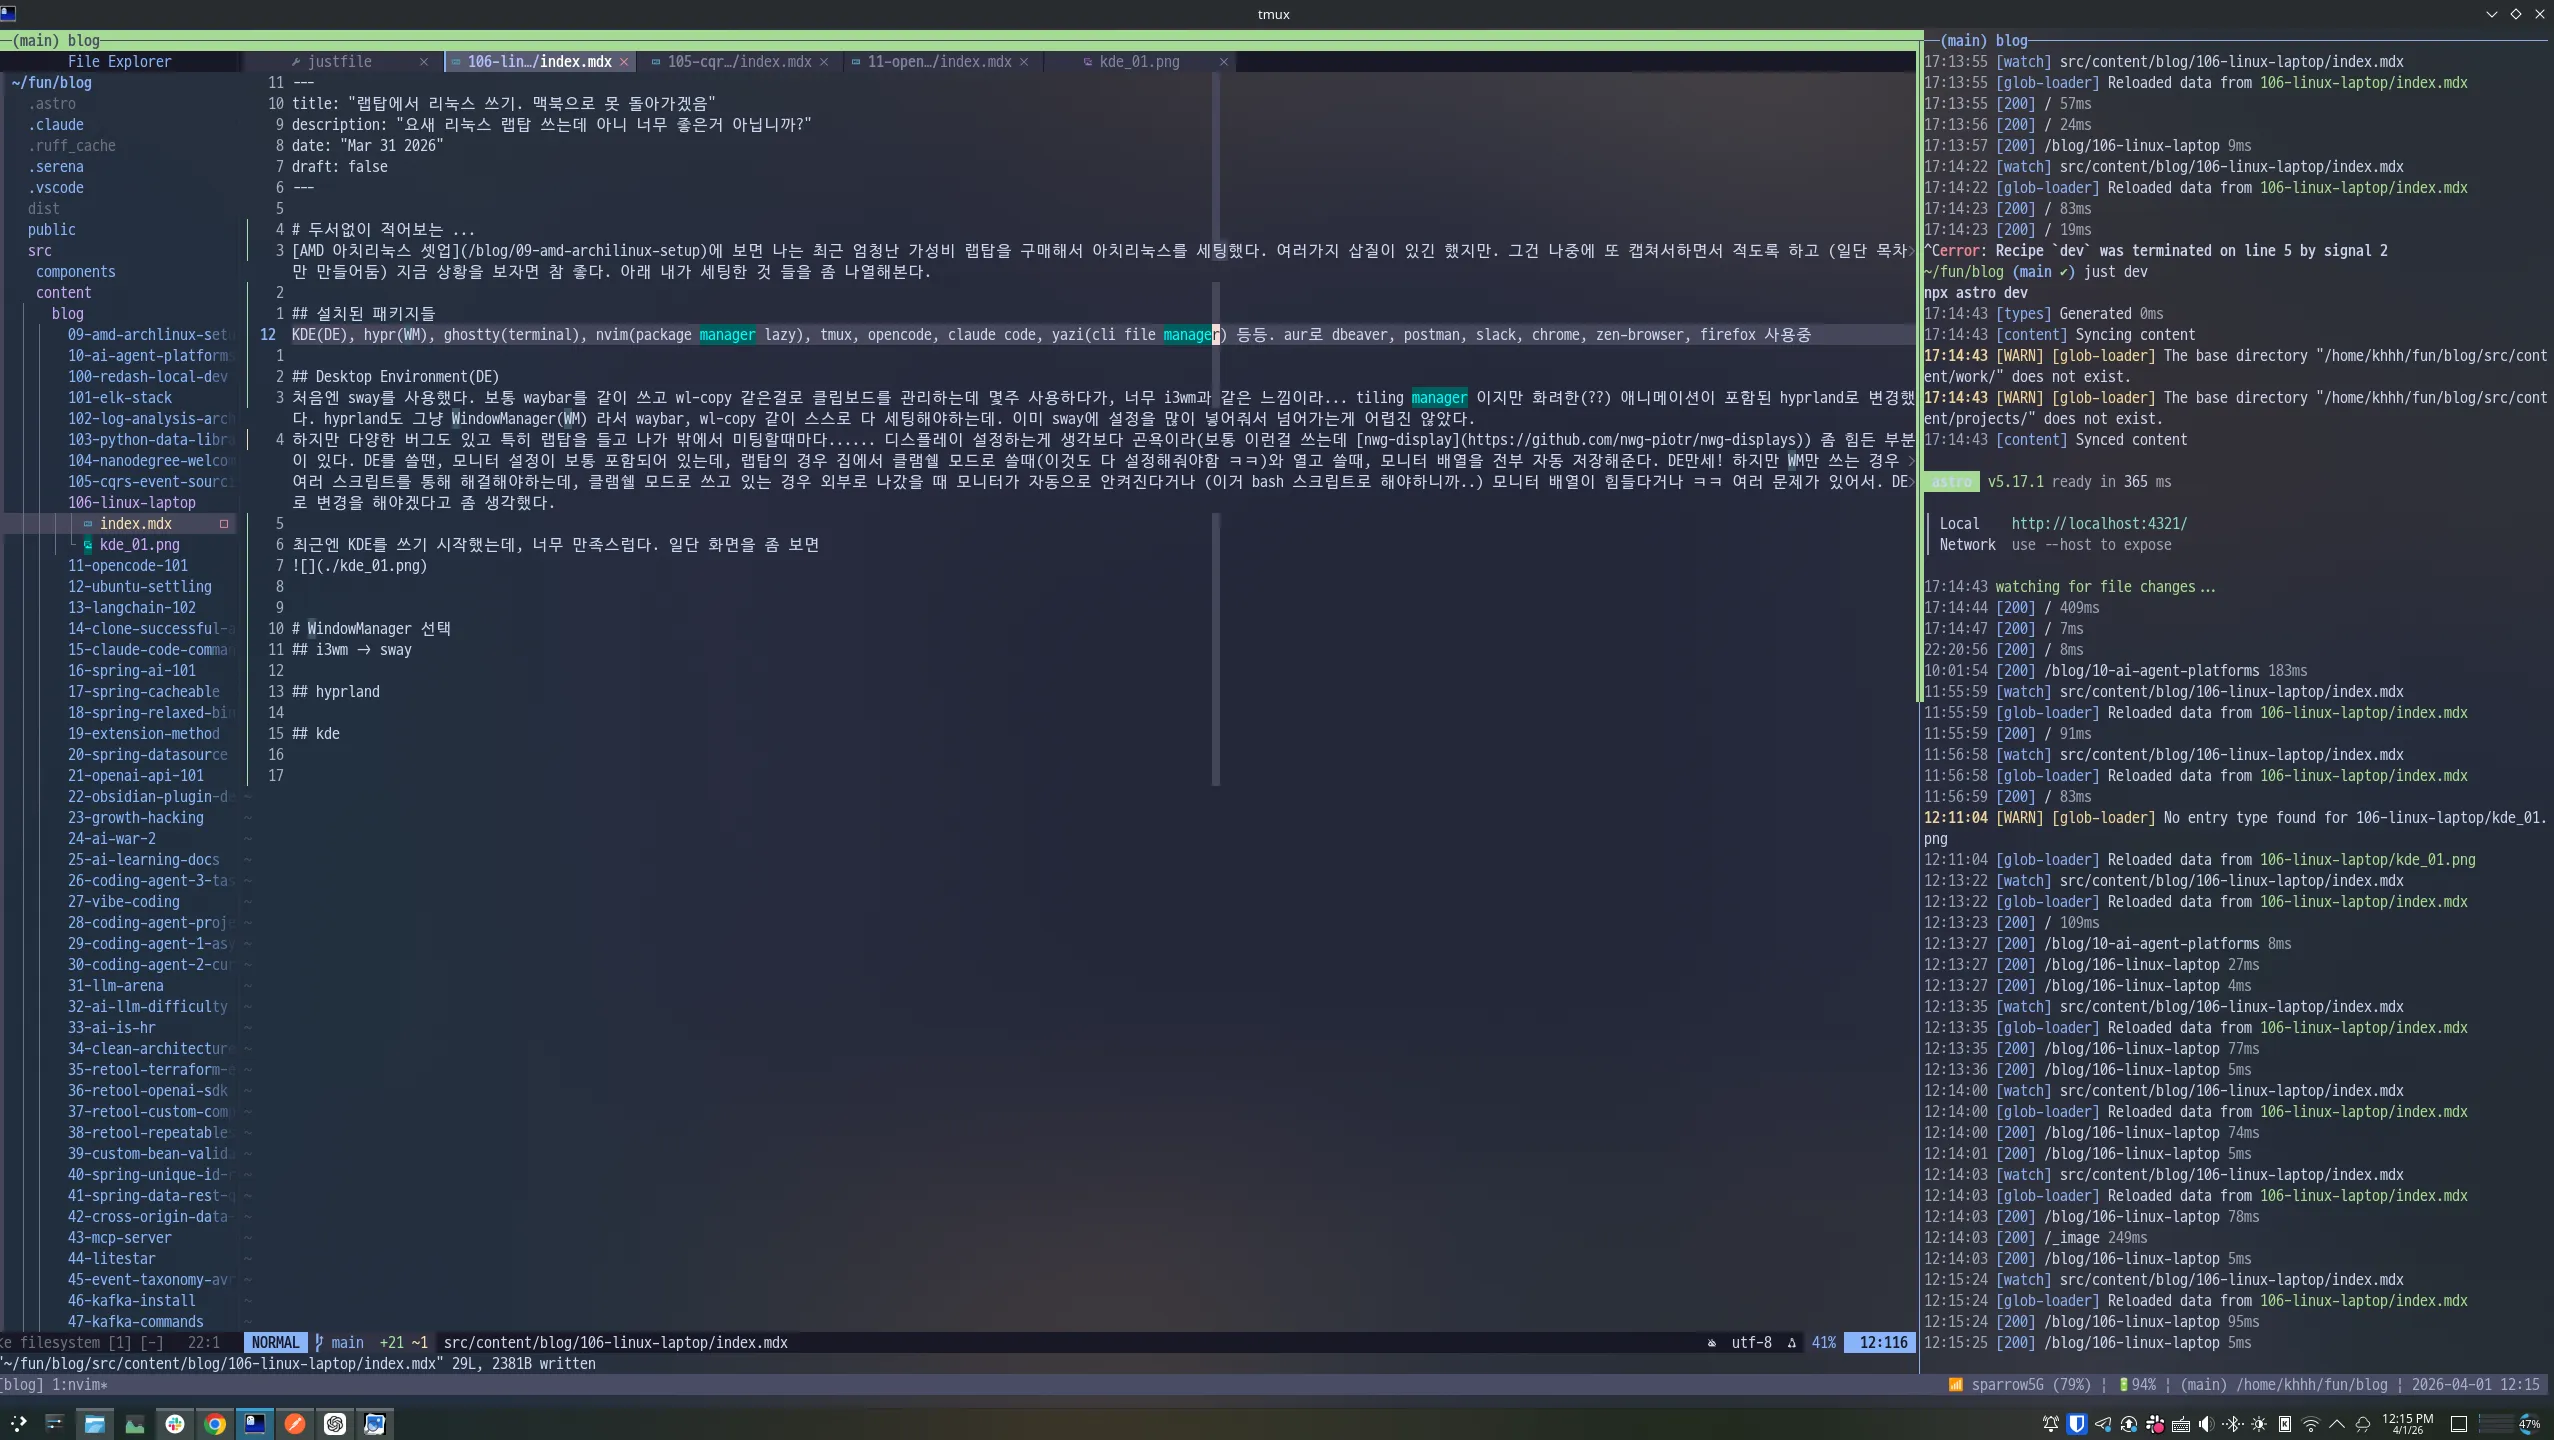Switch to the justfile tab
Image resolution: width=2554 pixels, height=1440 pixels.
point(339,62)
